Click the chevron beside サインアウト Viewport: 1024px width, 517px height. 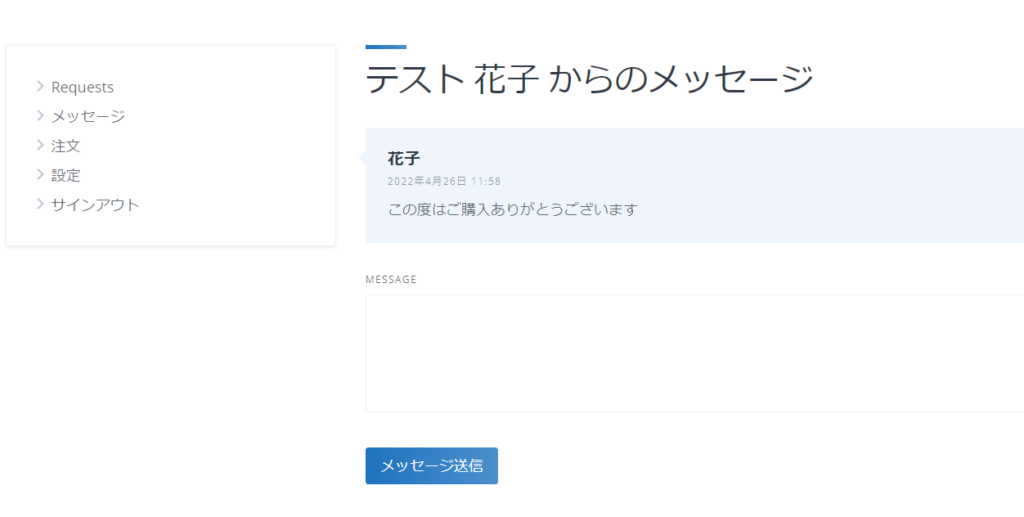point(40,204)
